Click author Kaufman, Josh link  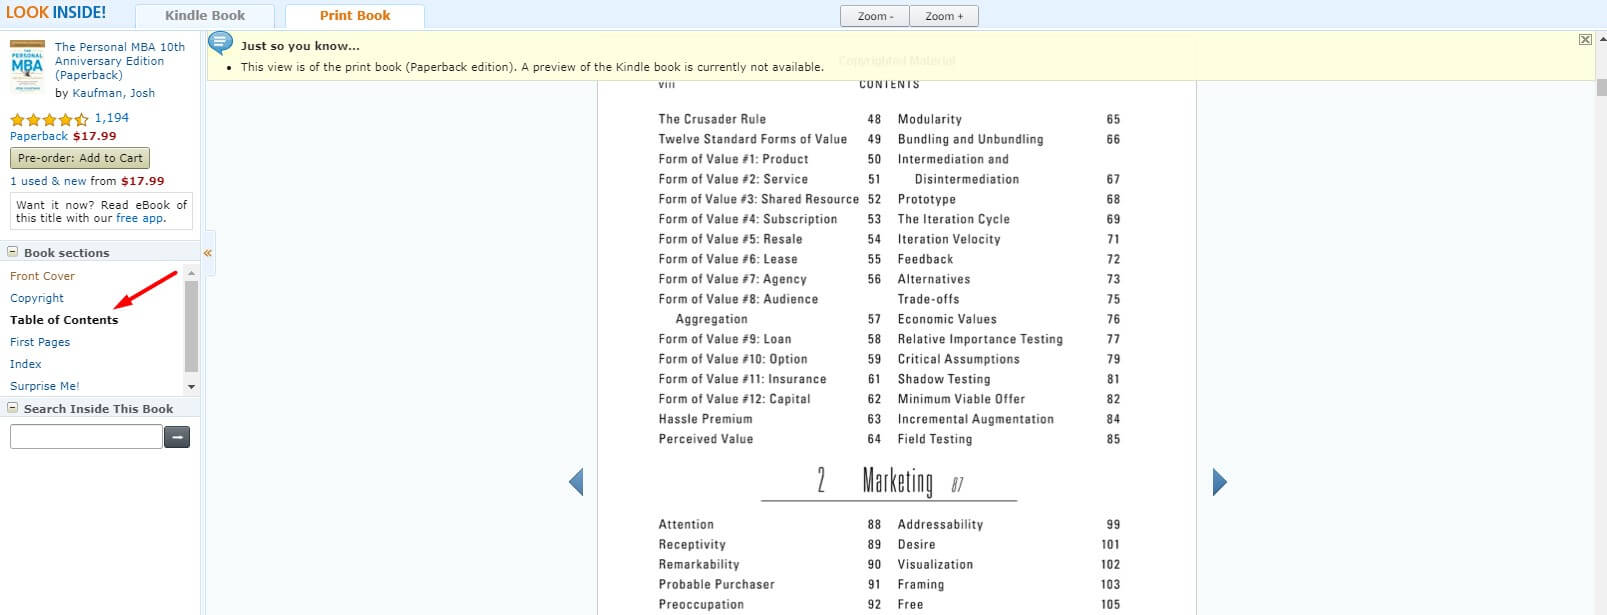[114, 93]
